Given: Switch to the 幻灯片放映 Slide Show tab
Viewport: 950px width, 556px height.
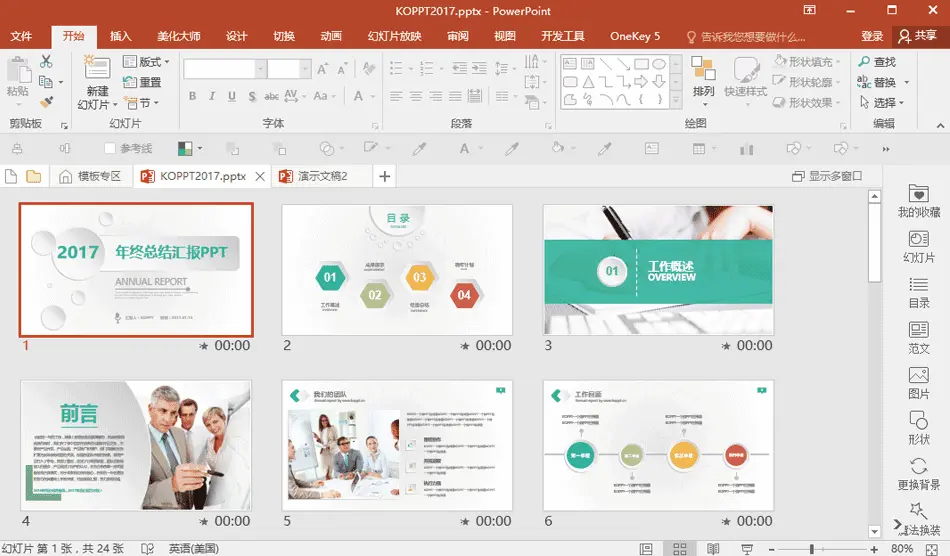Looking at the screenshot, I should pyautogui.click(x=394, y=36).
